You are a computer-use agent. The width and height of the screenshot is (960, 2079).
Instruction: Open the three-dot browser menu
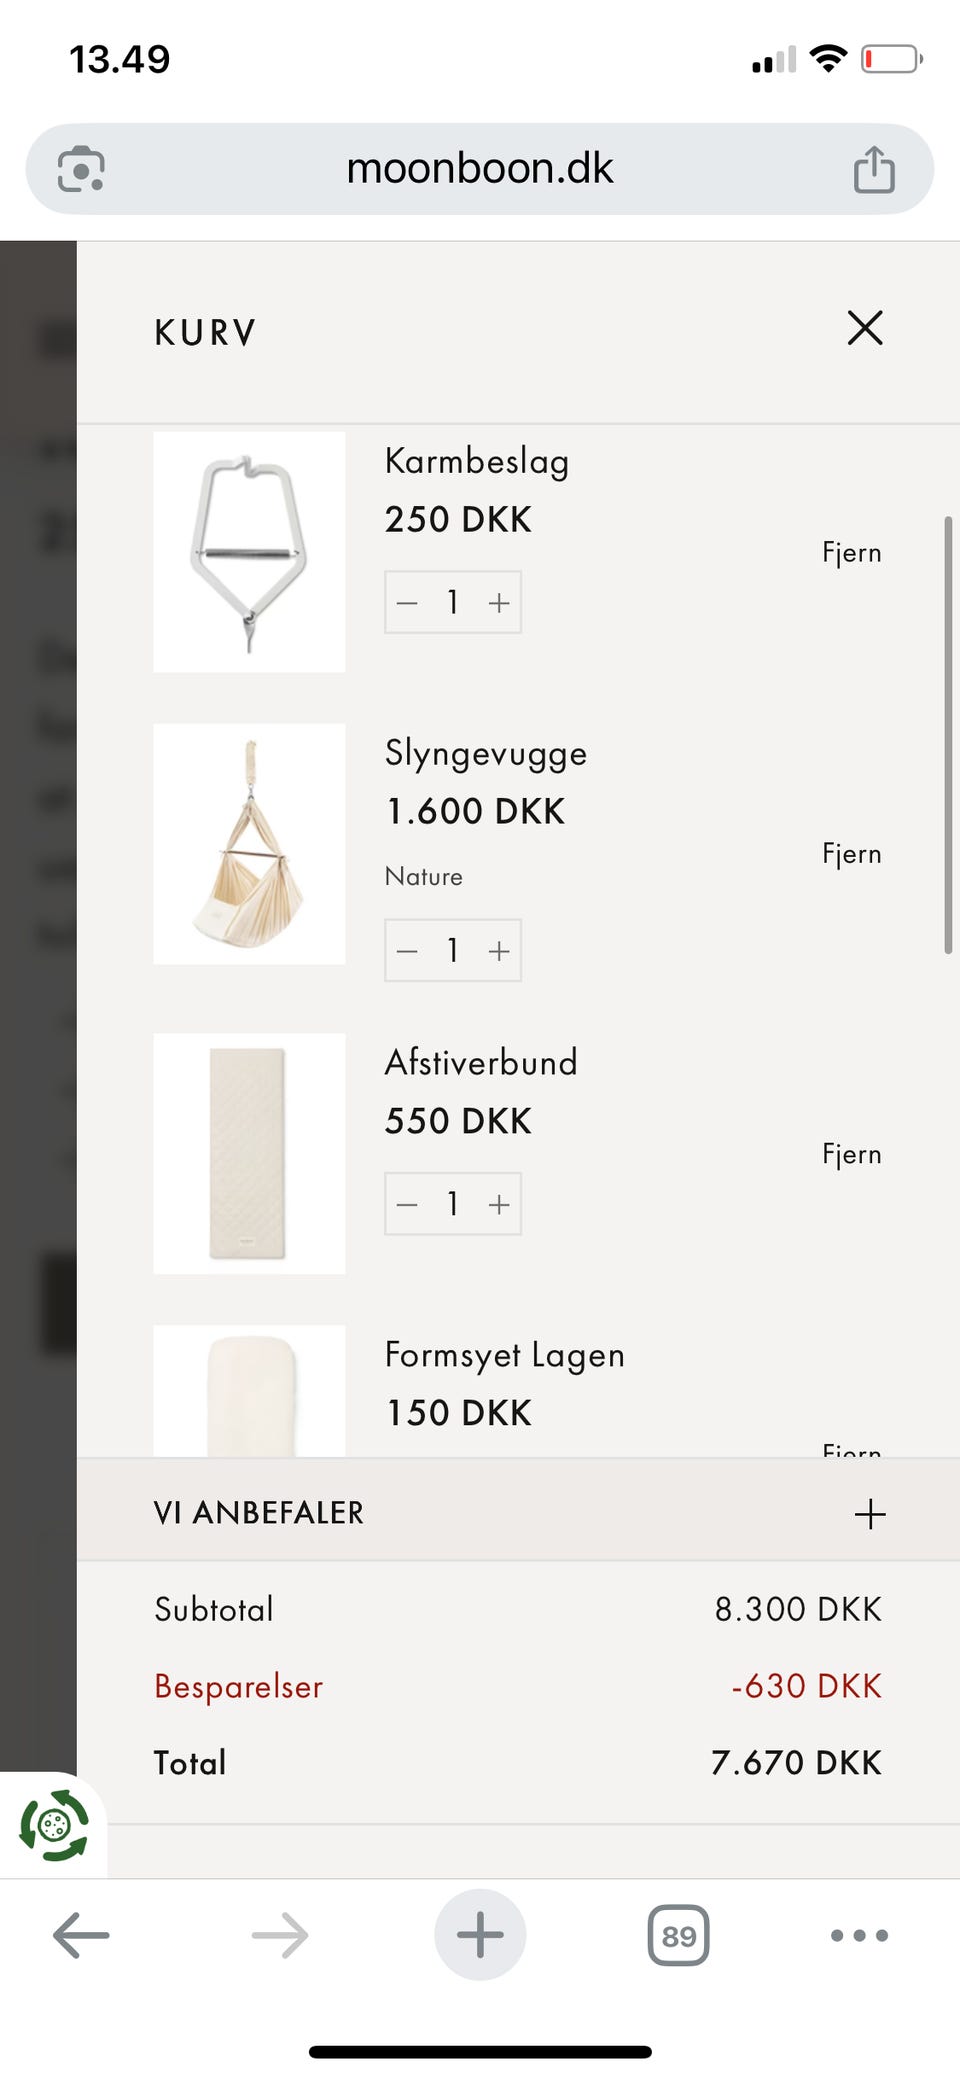859,1935
